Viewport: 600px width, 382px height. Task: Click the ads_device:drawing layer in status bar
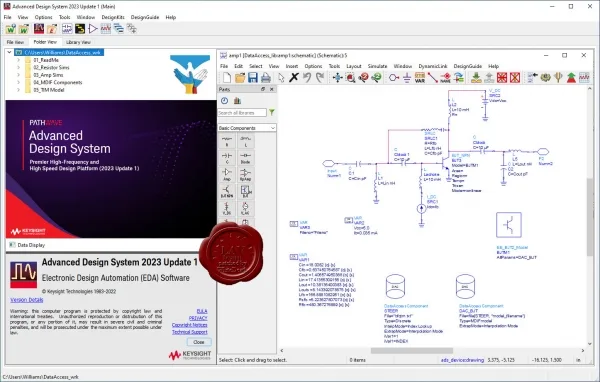point(462,360)
